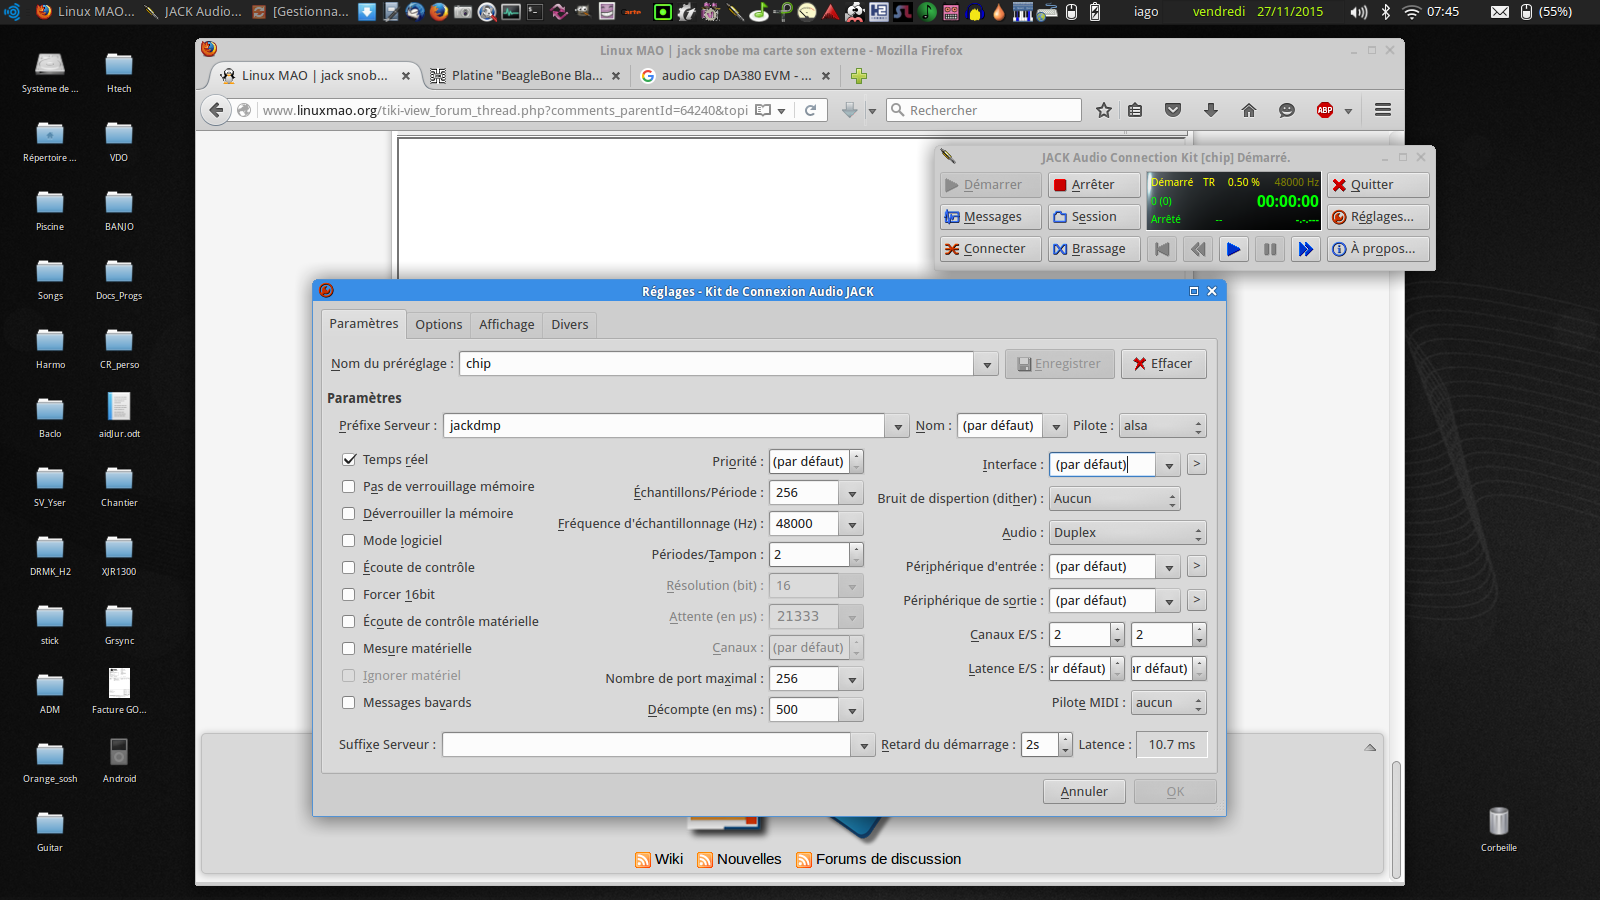
Task: Open the Fréquence d'échantillonnage dropdown
Action: coord(852,524)
